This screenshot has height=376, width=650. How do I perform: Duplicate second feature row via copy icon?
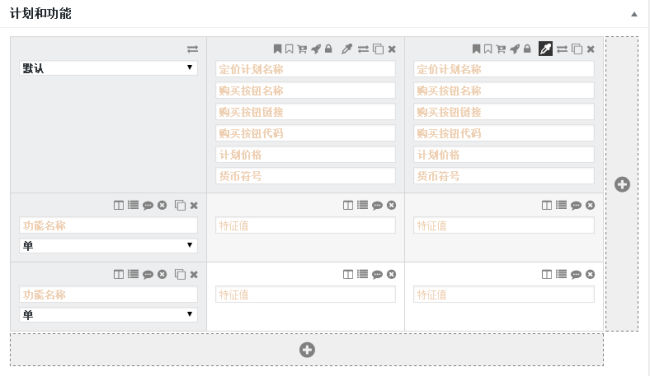pos(180,274)
